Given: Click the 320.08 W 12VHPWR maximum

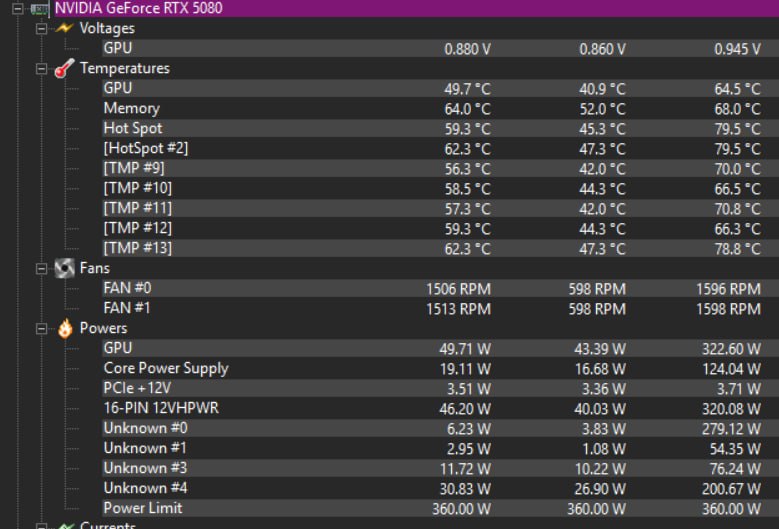Looking at the screenshot, I should point(731,409).
